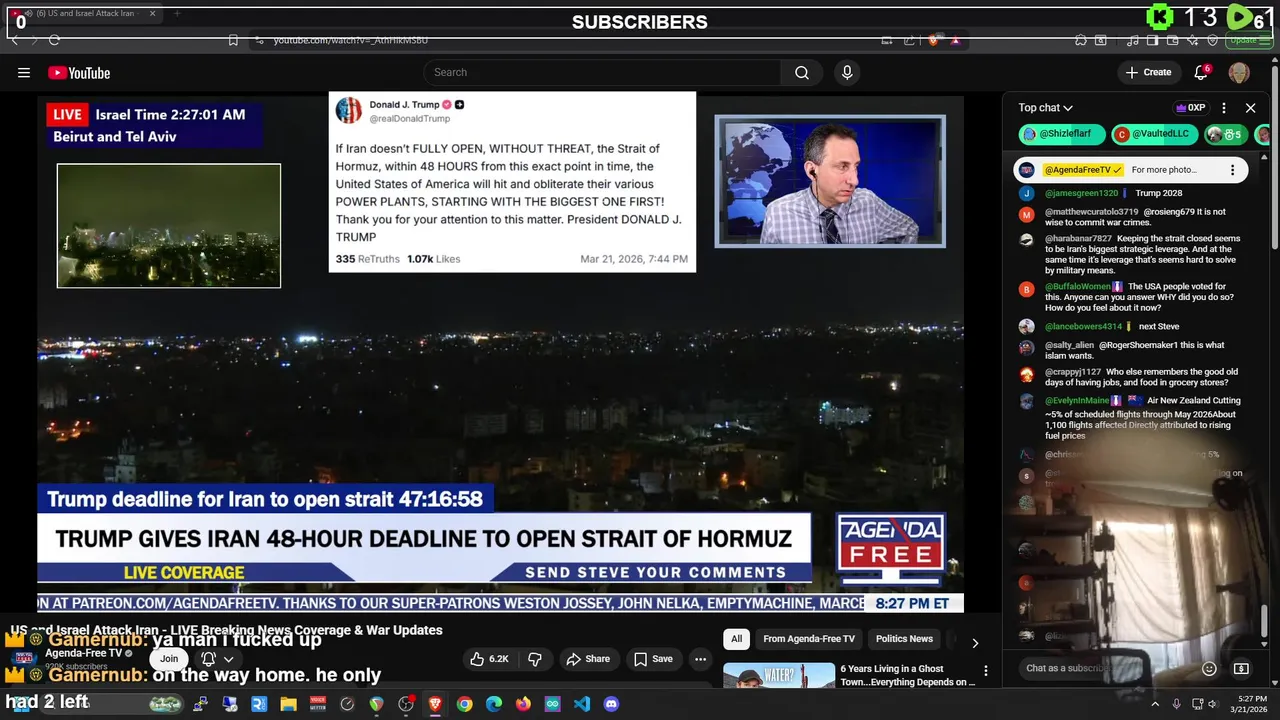Click the live video player area

click(x=500, y=354)
